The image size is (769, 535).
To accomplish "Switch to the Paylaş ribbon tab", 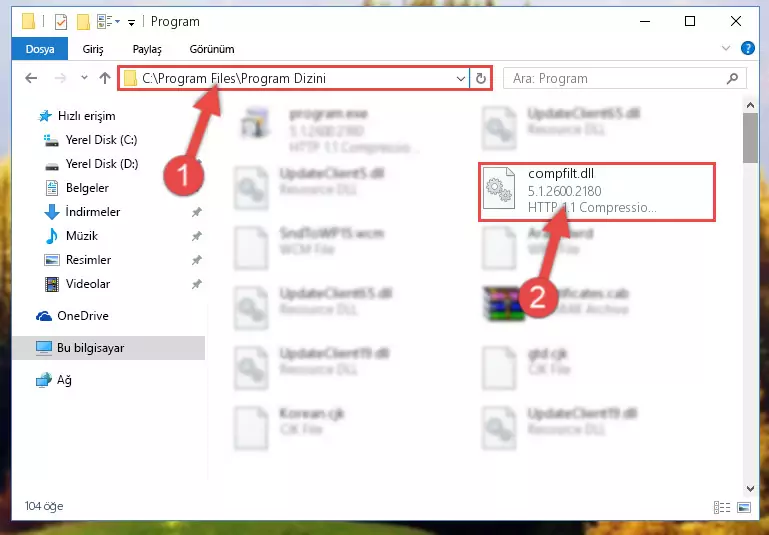I will pos(147,49).
